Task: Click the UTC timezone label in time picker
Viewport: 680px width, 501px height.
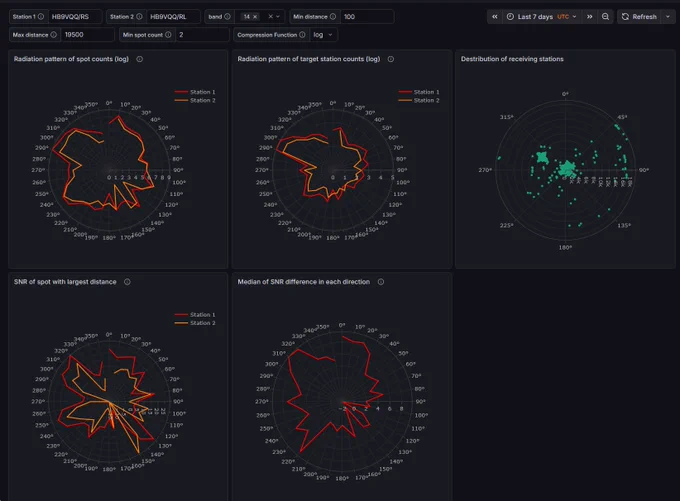Action: click(563, 16)
